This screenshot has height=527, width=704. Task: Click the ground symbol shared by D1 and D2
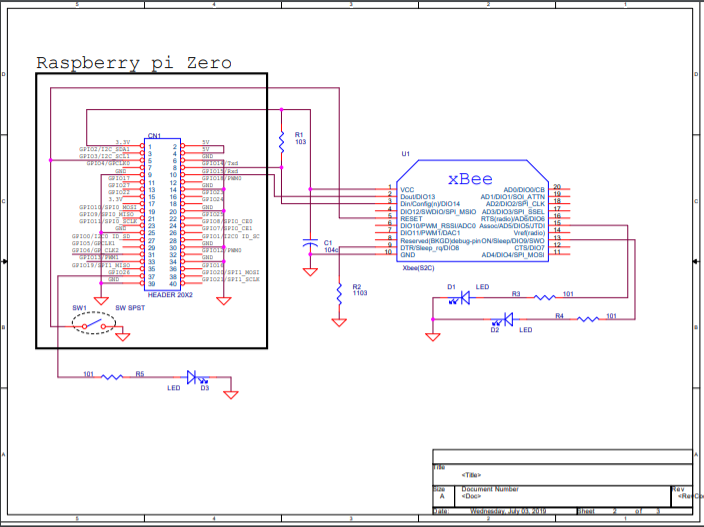coord(433,337)
